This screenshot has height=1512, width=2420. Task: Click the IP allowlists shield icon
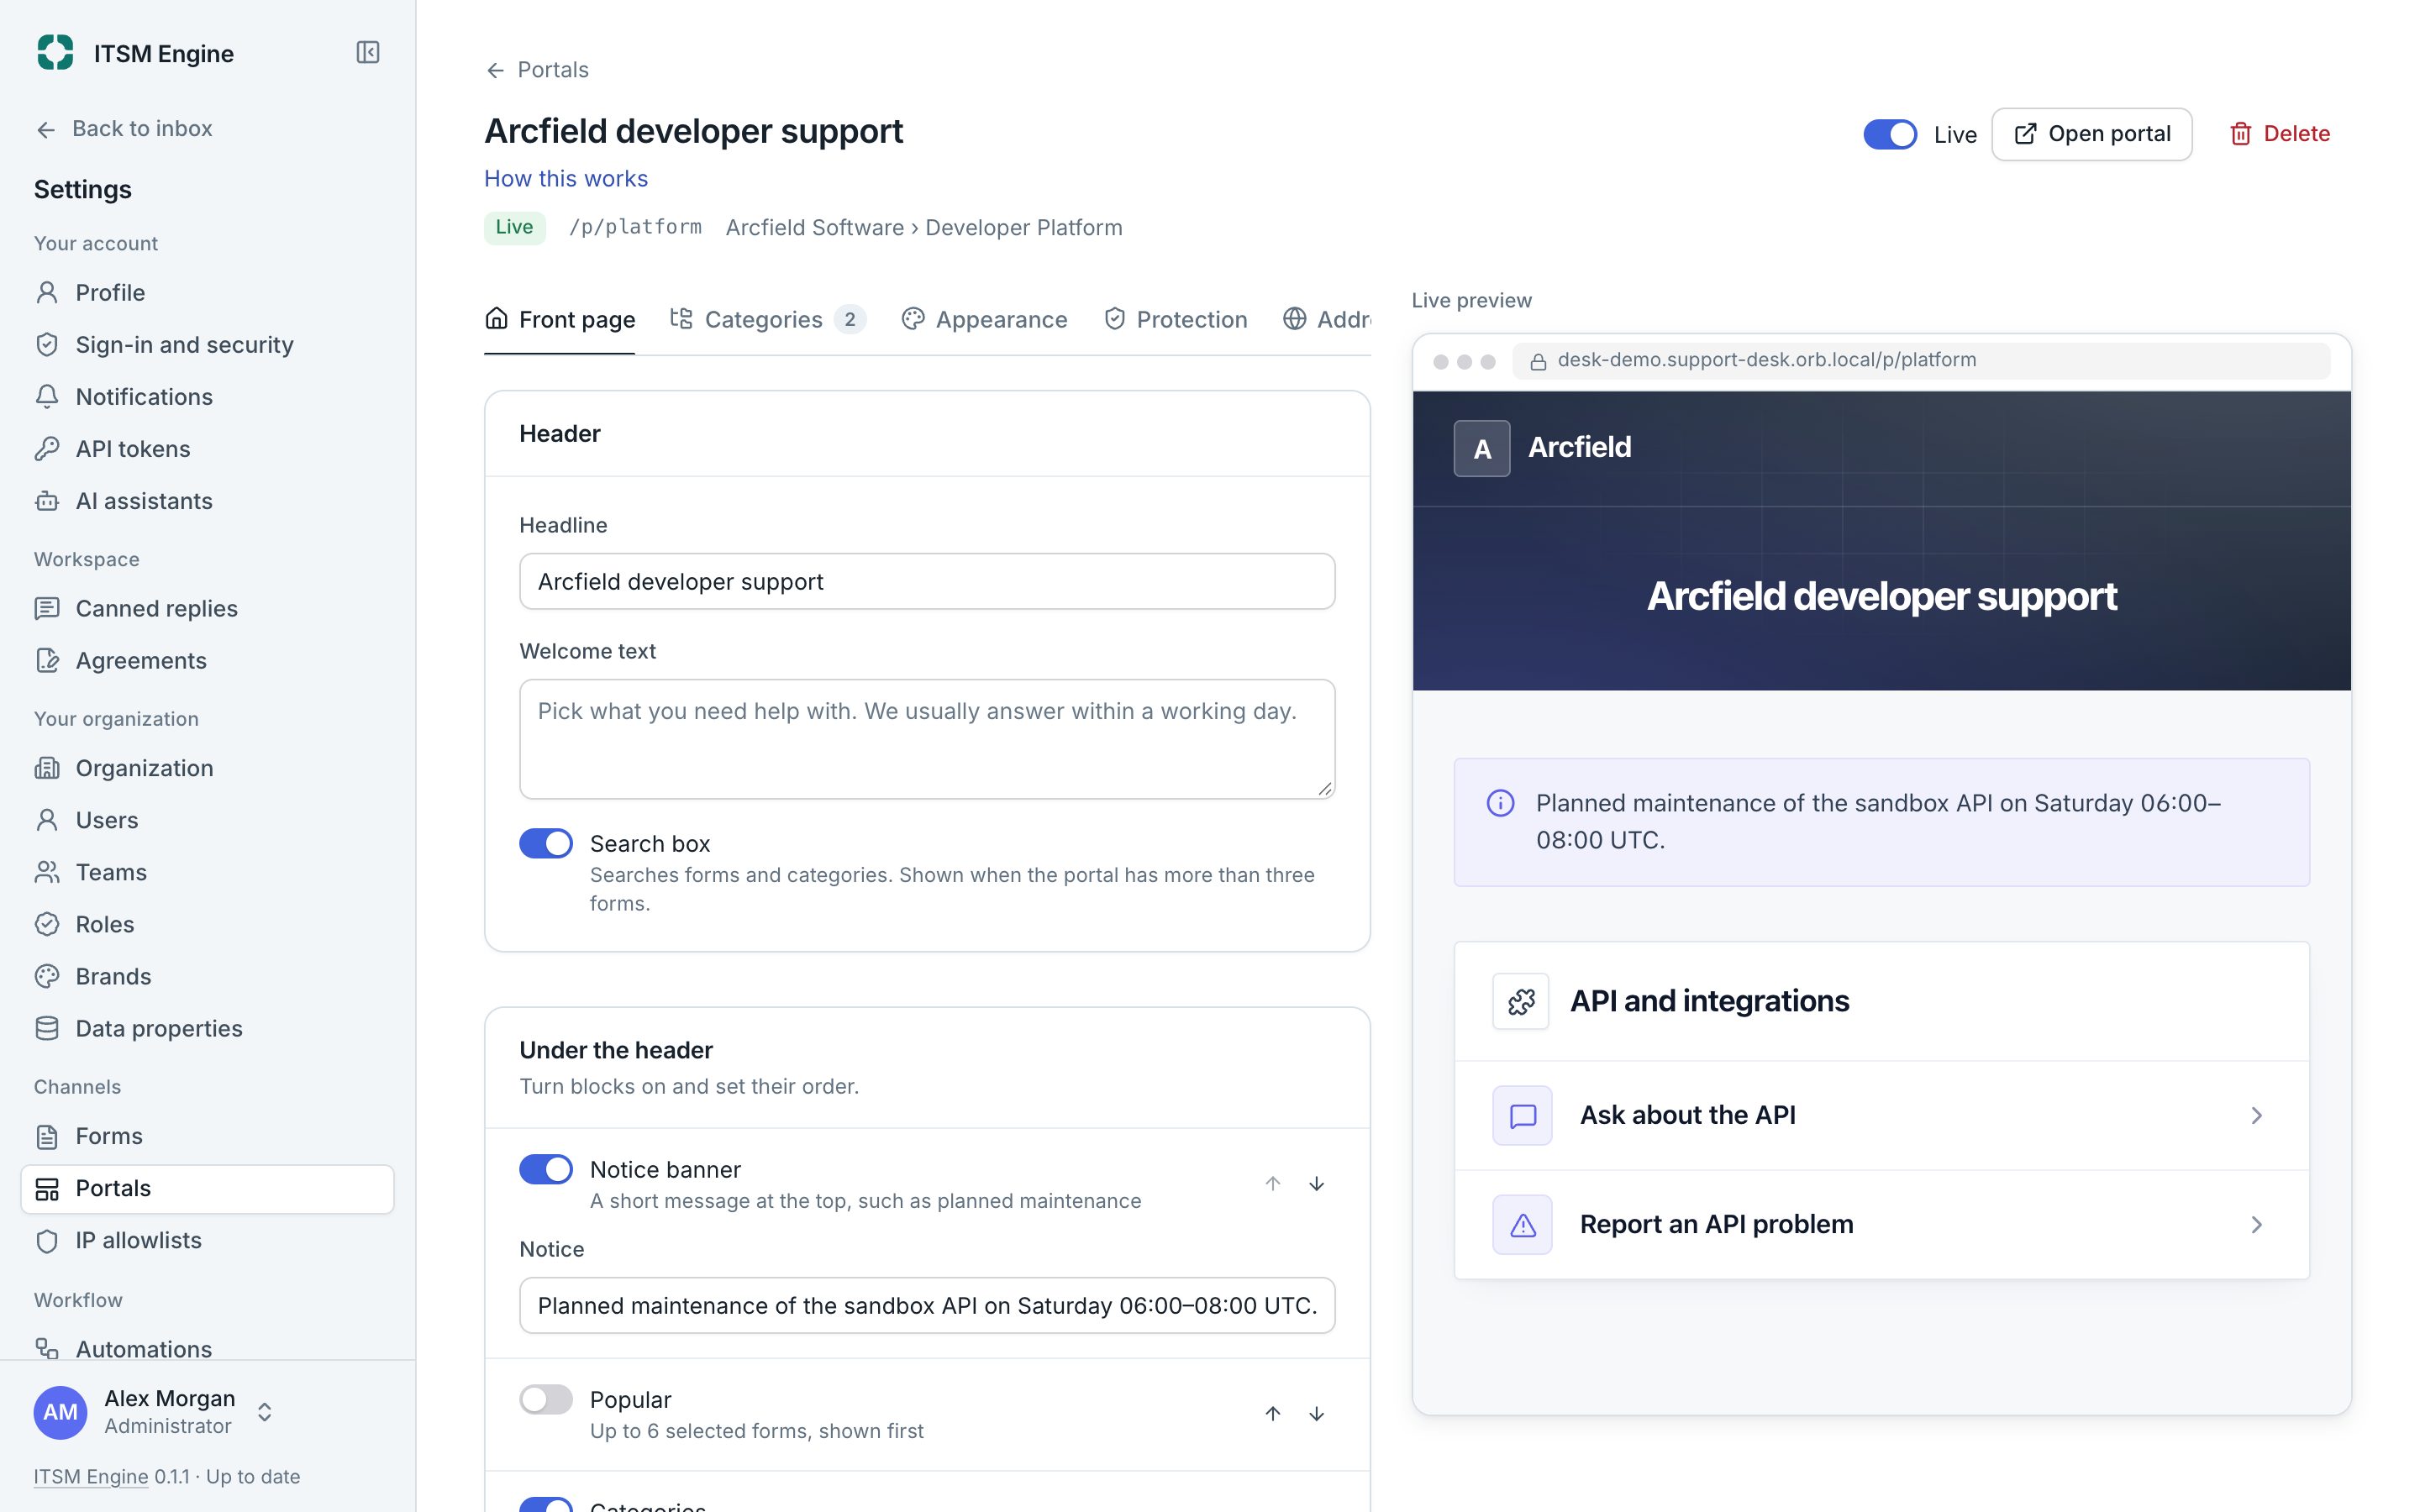point(47,1239)
